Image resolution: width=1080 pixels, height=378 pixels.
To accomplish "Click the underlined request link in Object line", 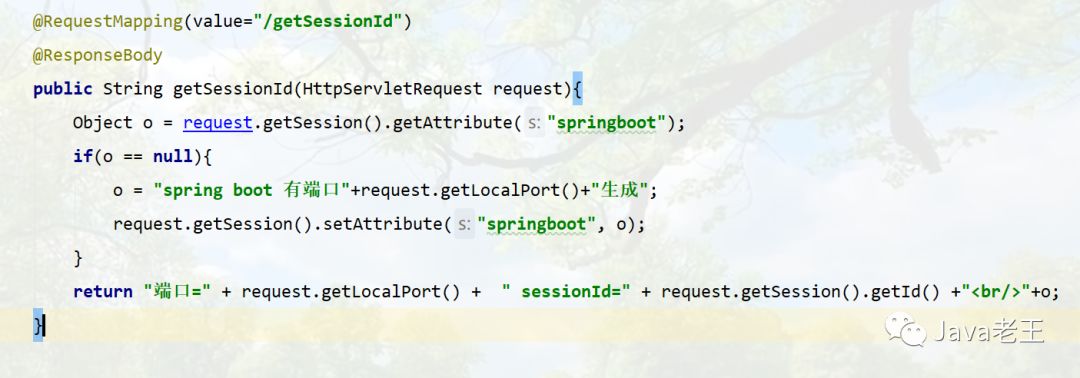I will 218,123.
